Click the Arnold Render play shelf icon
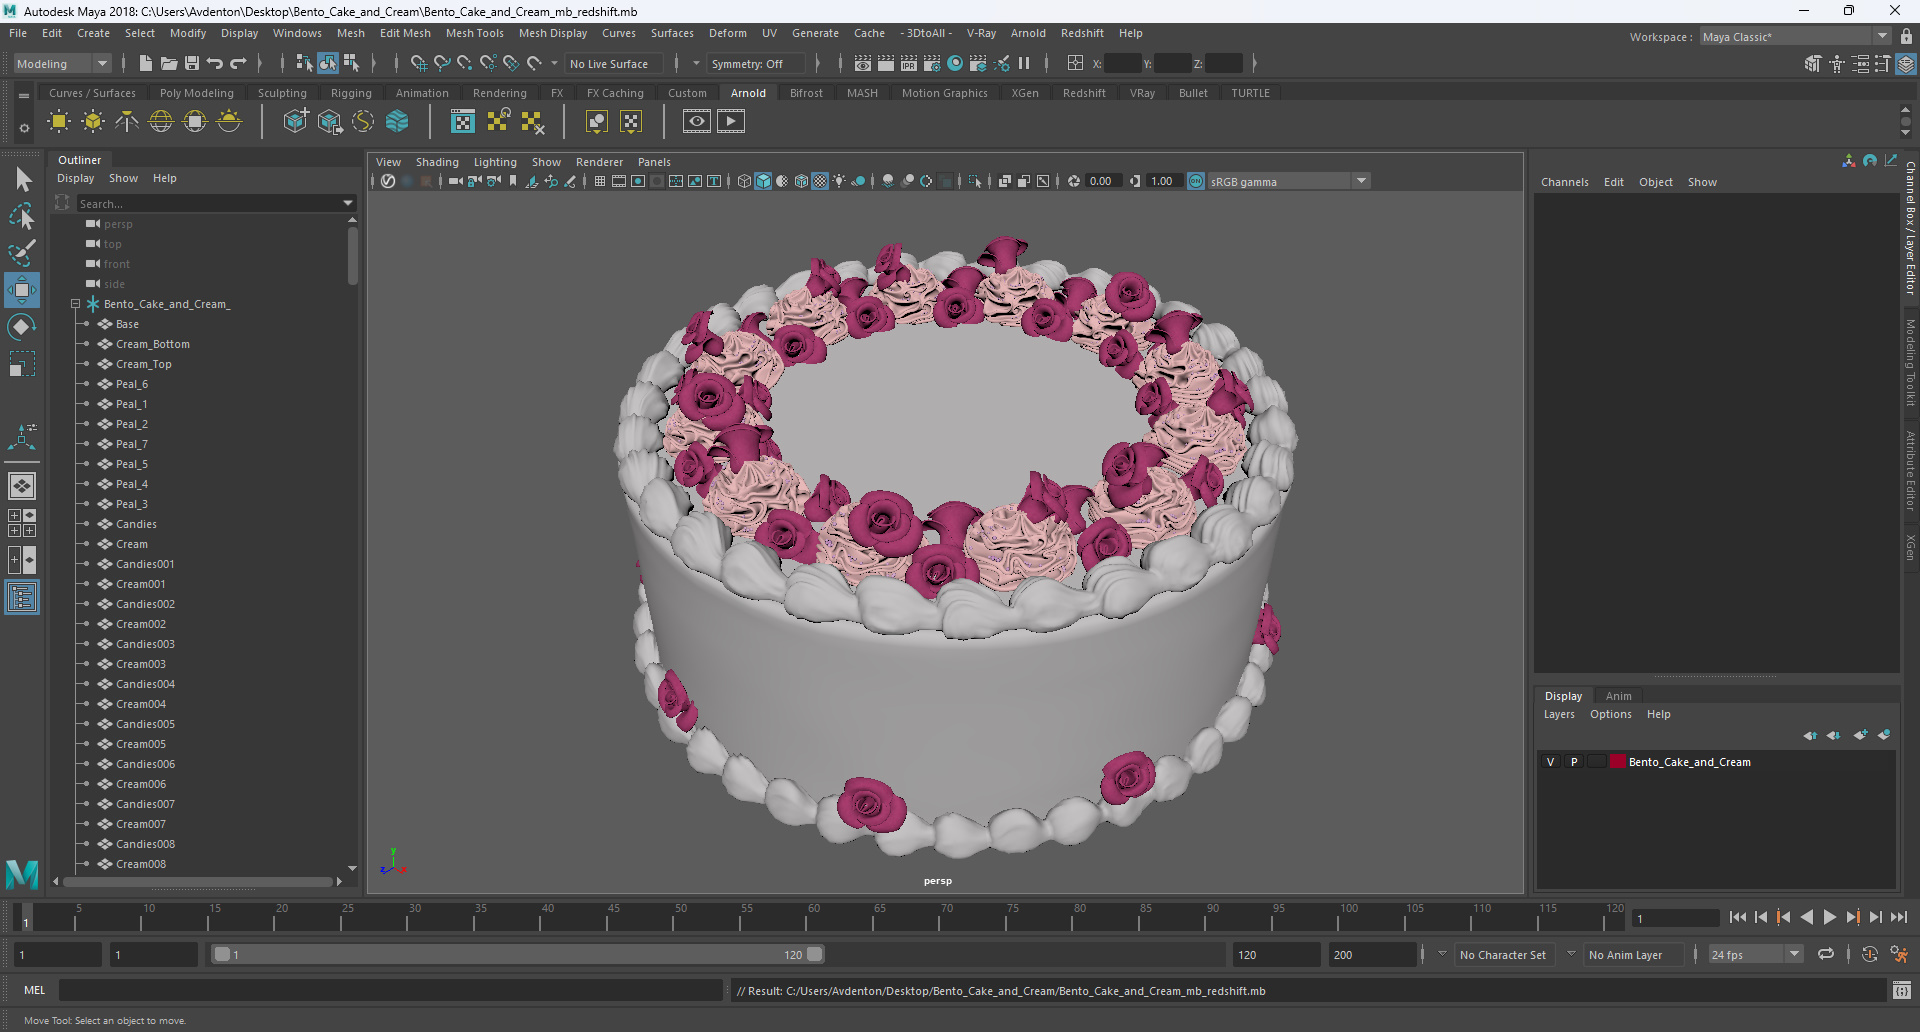The height and width of the screenshot is (1032, 1920). [x=731, y=122]
